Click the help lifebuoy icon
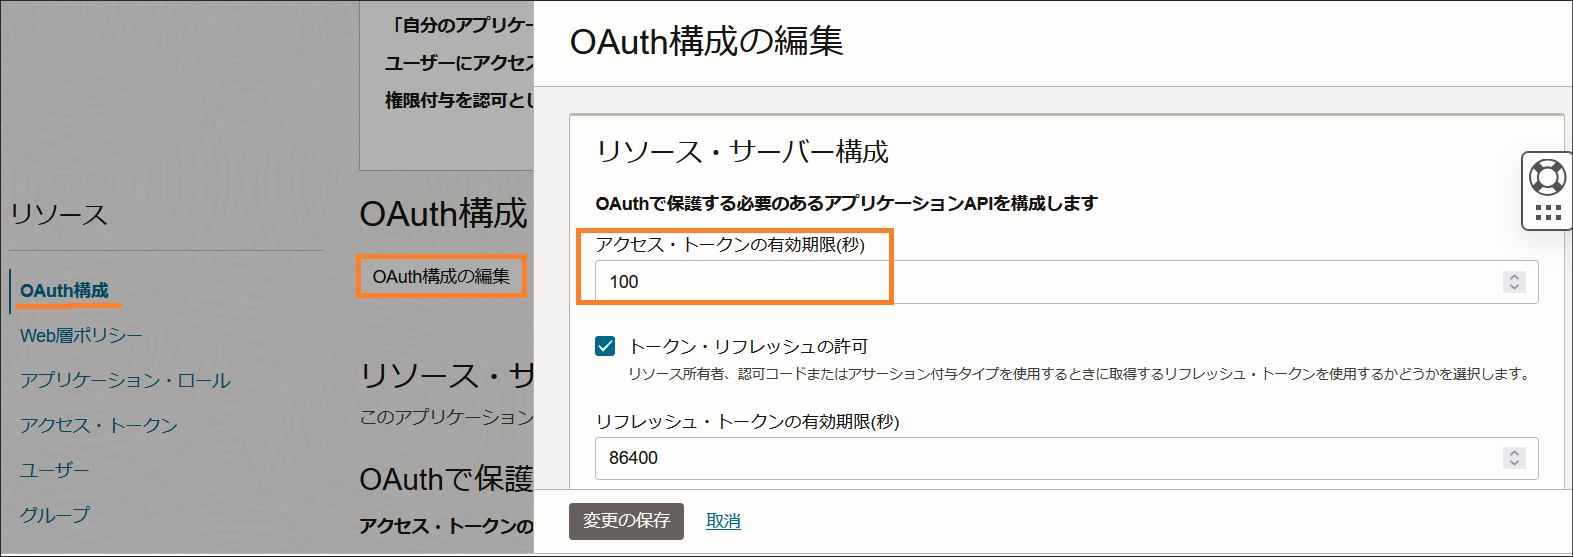 [1547, 177]
